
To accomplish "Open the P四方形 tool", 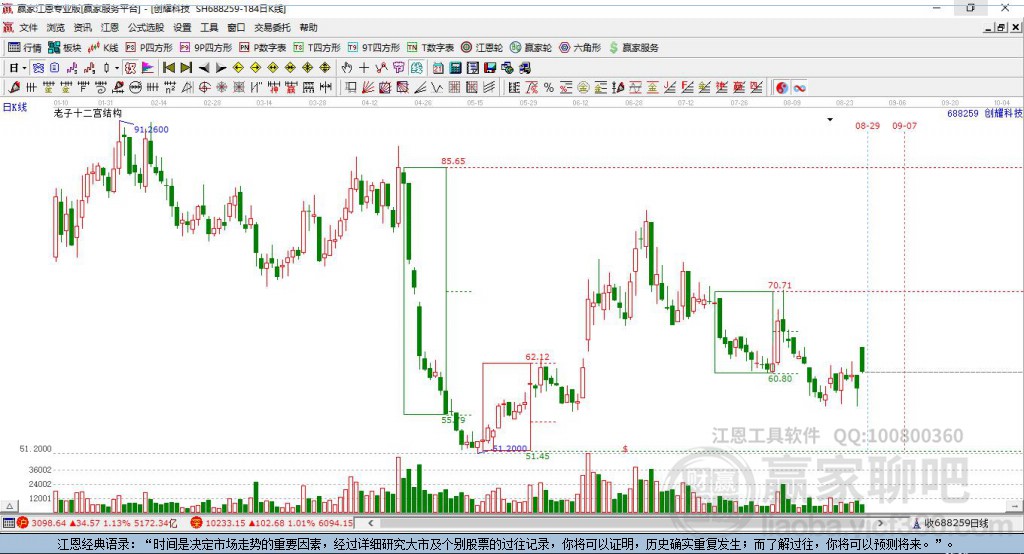I will click(149, 48).
